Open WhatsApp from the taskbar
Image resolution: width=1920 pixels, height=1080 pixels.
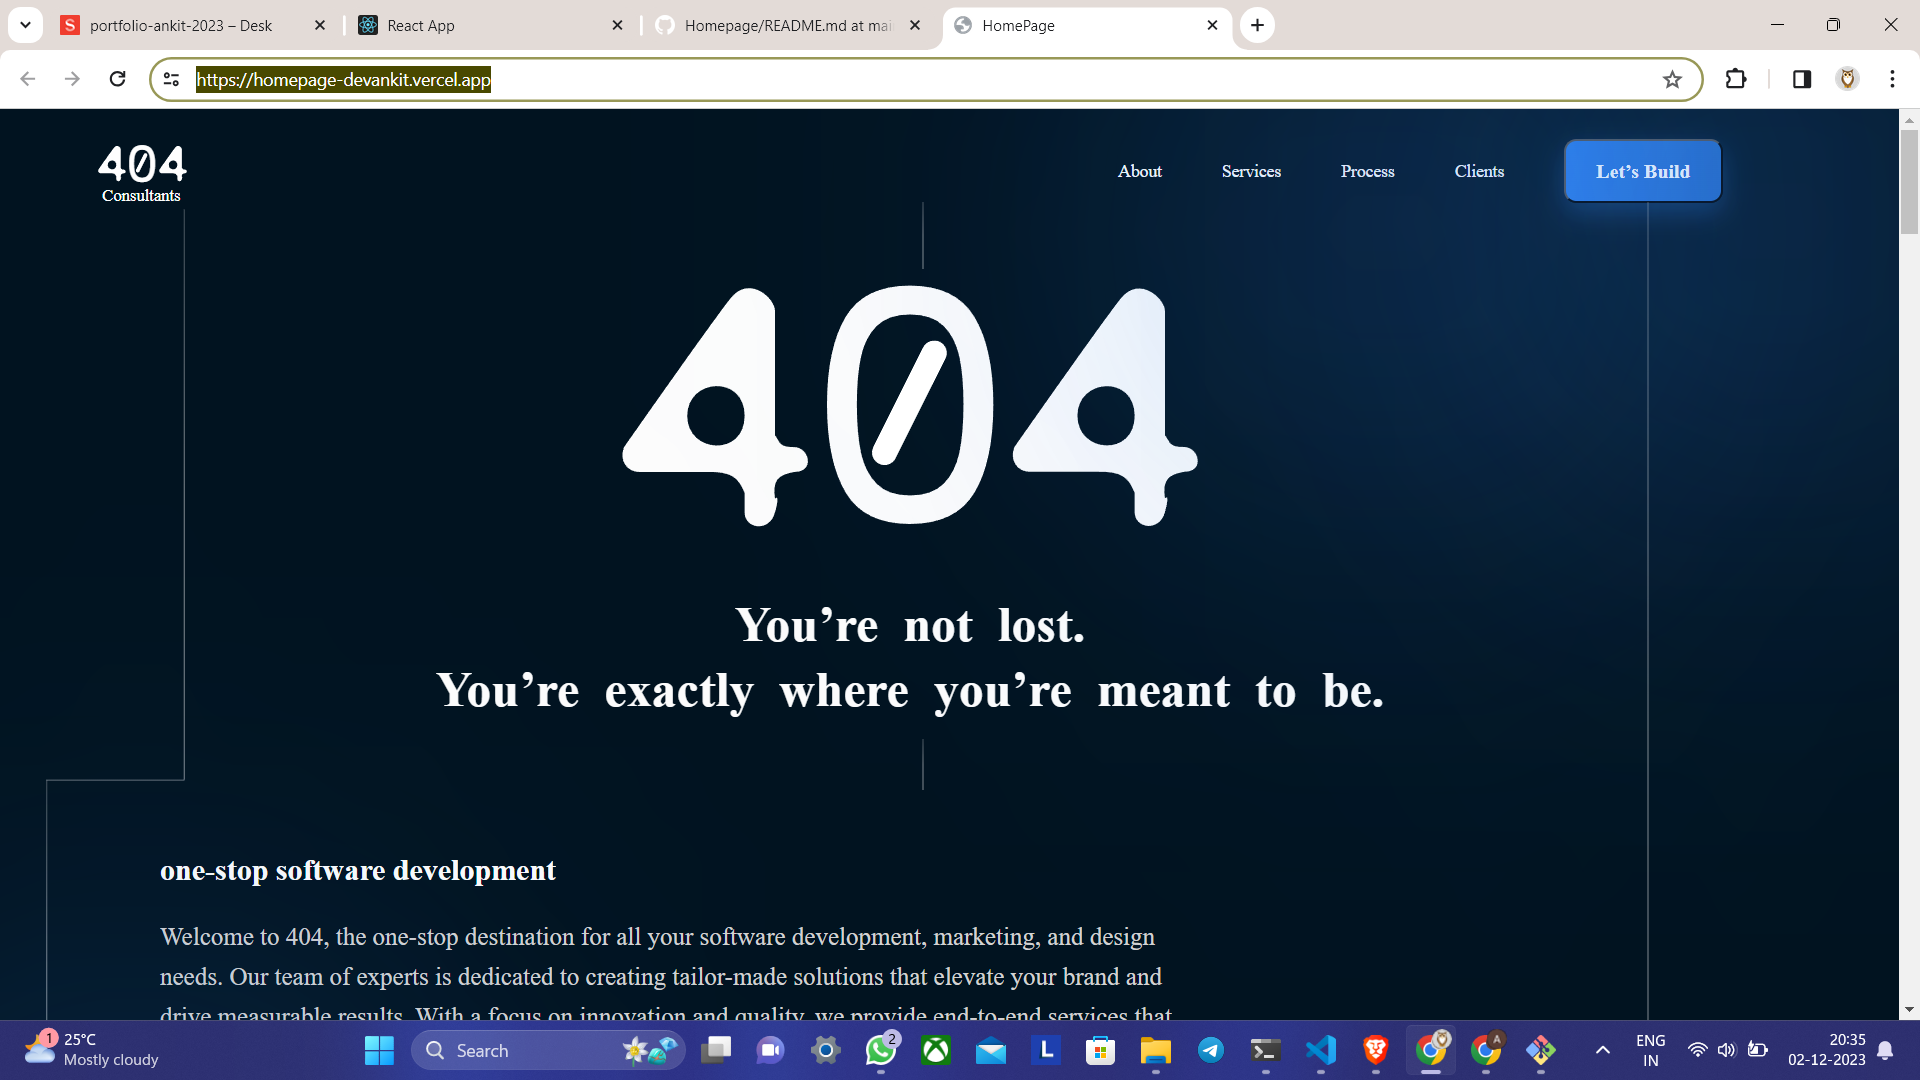click(x=880, y=1050)
